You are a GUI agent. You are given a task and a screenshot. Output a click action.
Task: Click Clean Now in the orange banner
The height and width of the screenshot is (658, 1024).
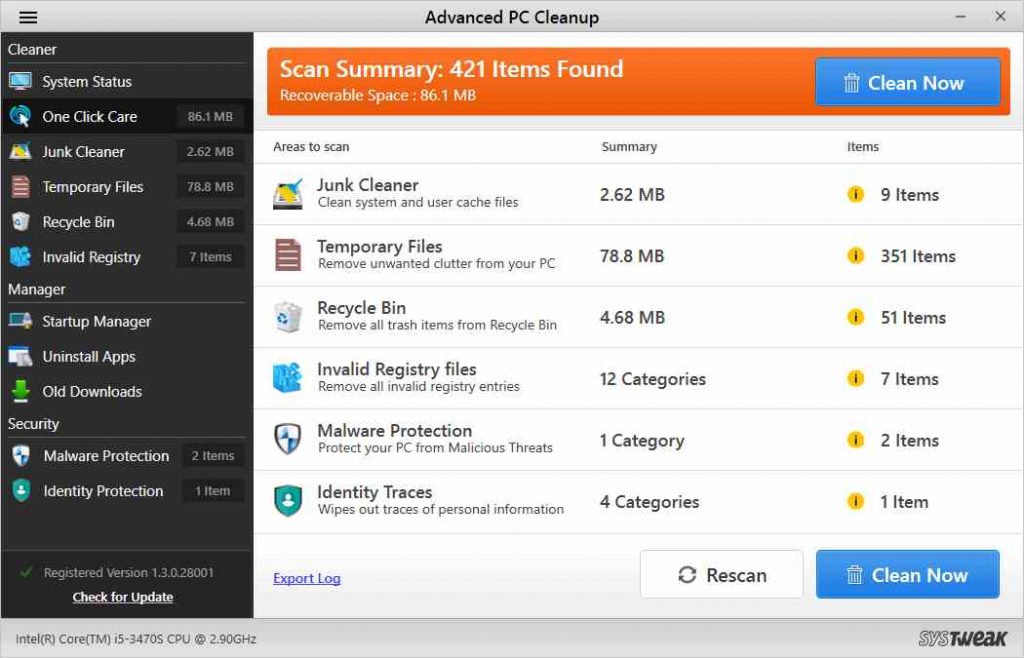click(907, 82)
